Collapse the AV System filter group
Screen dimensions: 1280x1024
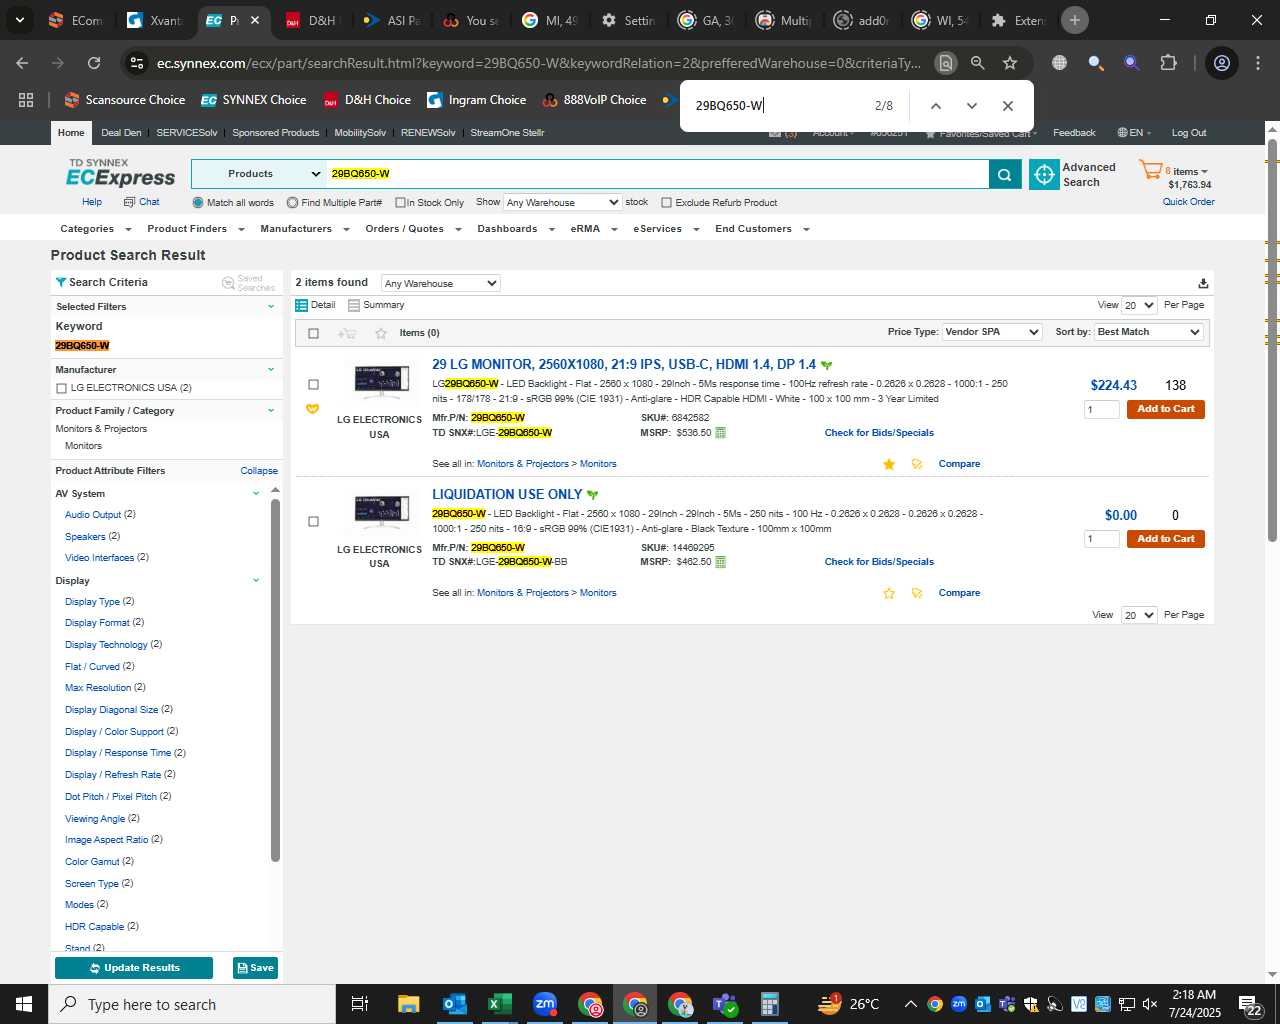tap(256, 494)
